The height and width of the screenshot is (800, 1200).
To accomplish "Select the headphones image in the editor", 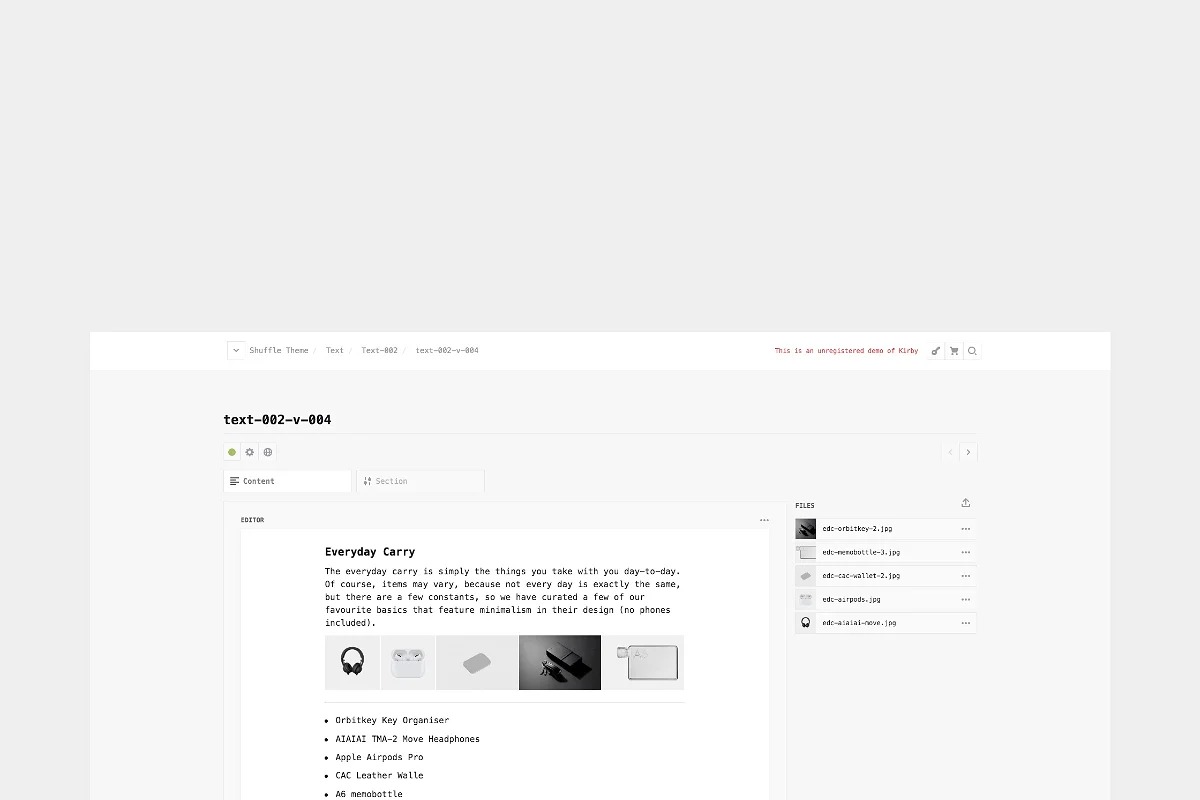I will [352, 662].
